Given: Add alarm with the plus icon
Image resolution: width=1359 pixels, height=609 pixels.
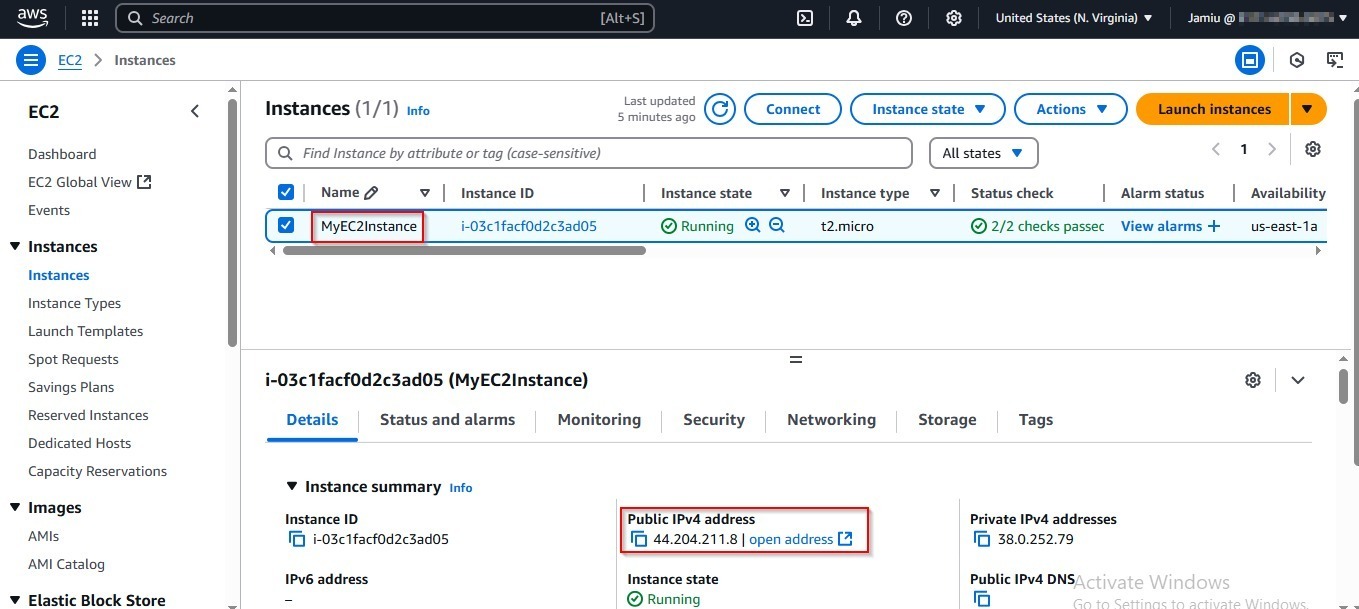Looking at the screenshot, I should (1214, 226).
